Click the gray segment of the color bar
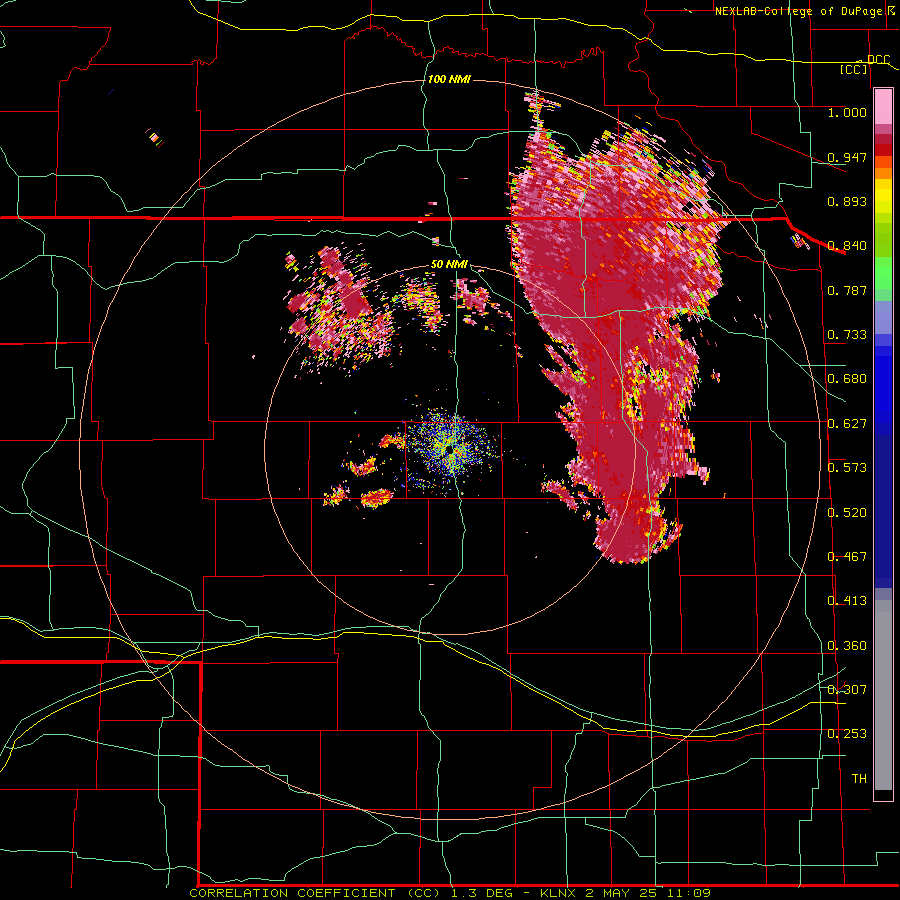The width and height of the screenshot is (900, 900). pos(883,695)
